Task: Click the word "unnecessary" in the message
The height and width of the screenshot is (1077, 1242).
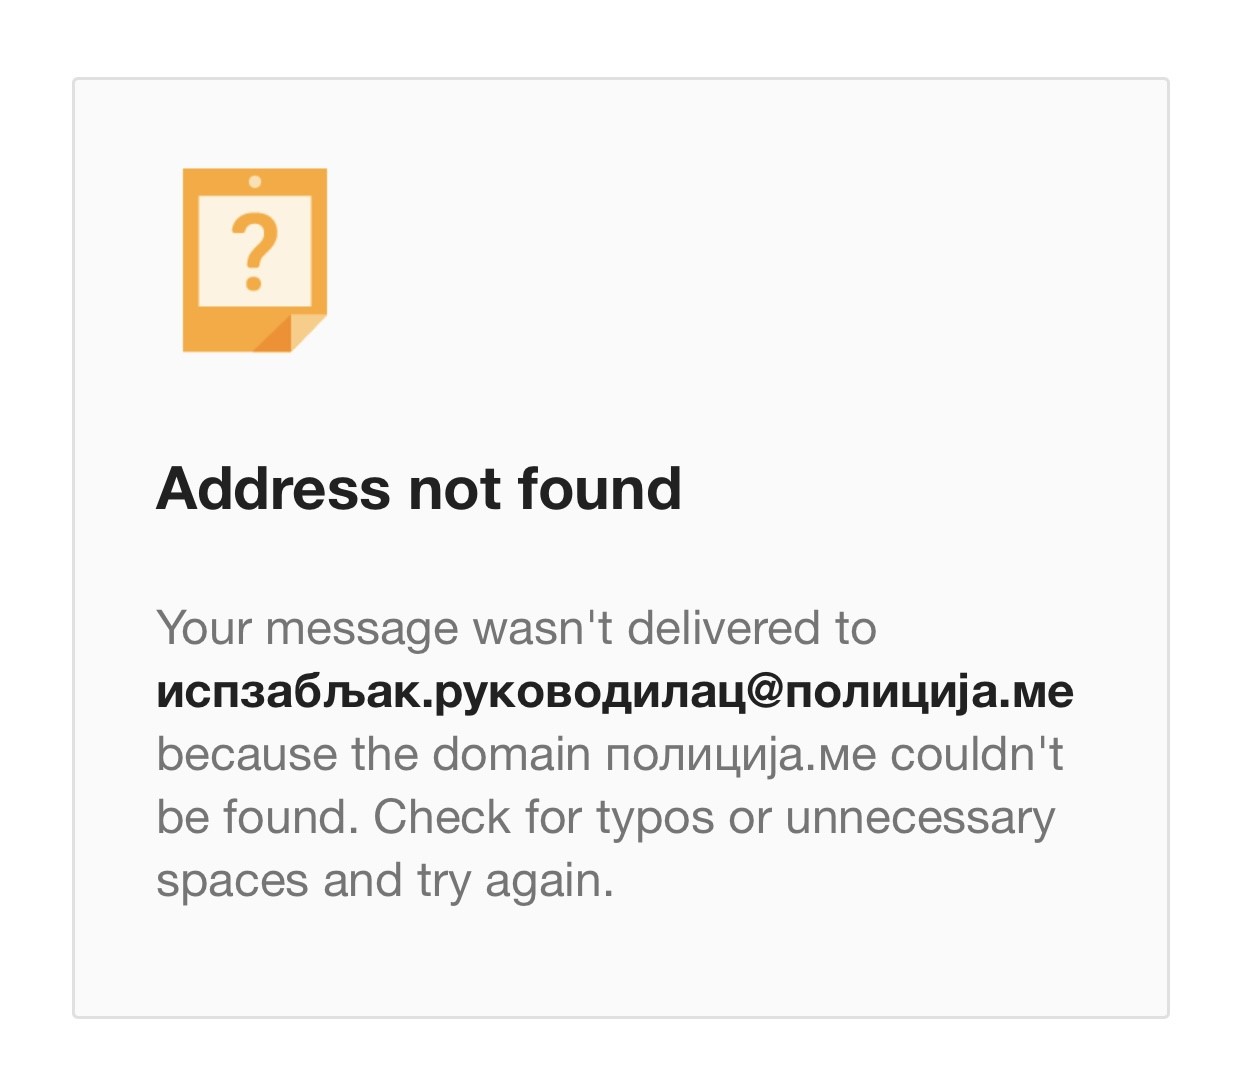Action: pos(921,818)
